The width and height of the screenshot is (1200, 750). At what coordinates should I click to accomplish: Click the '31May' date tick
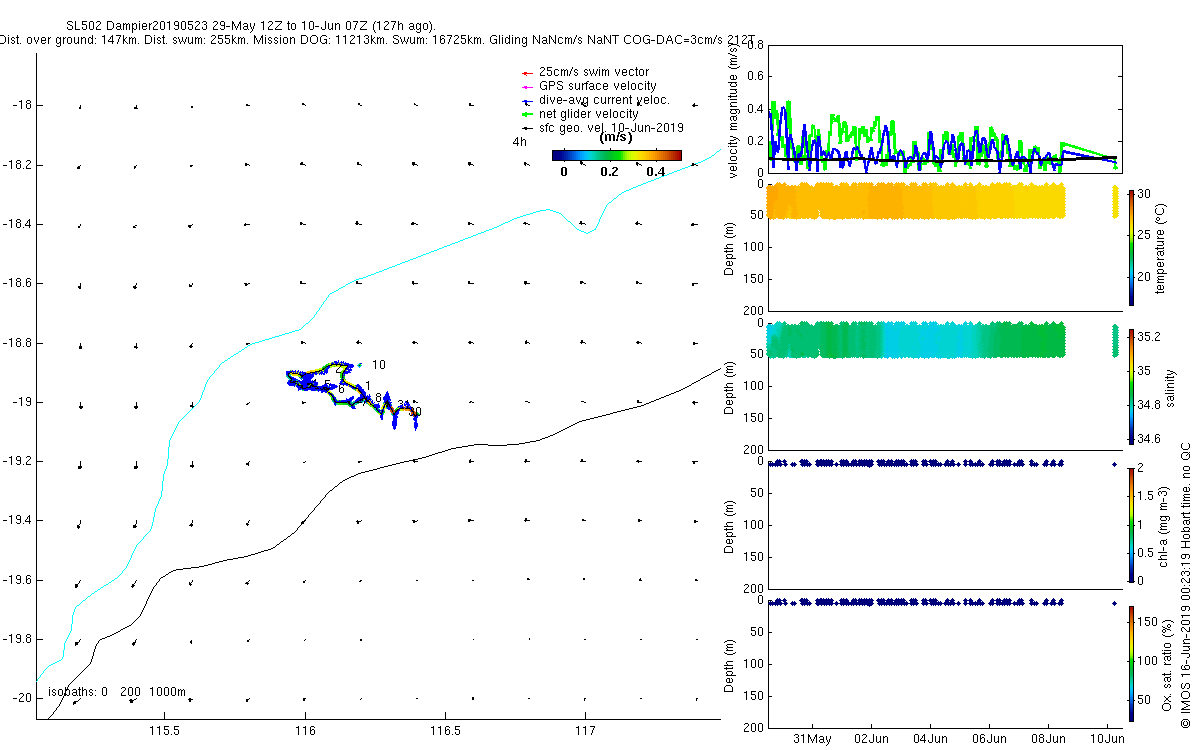pos(812,739)
